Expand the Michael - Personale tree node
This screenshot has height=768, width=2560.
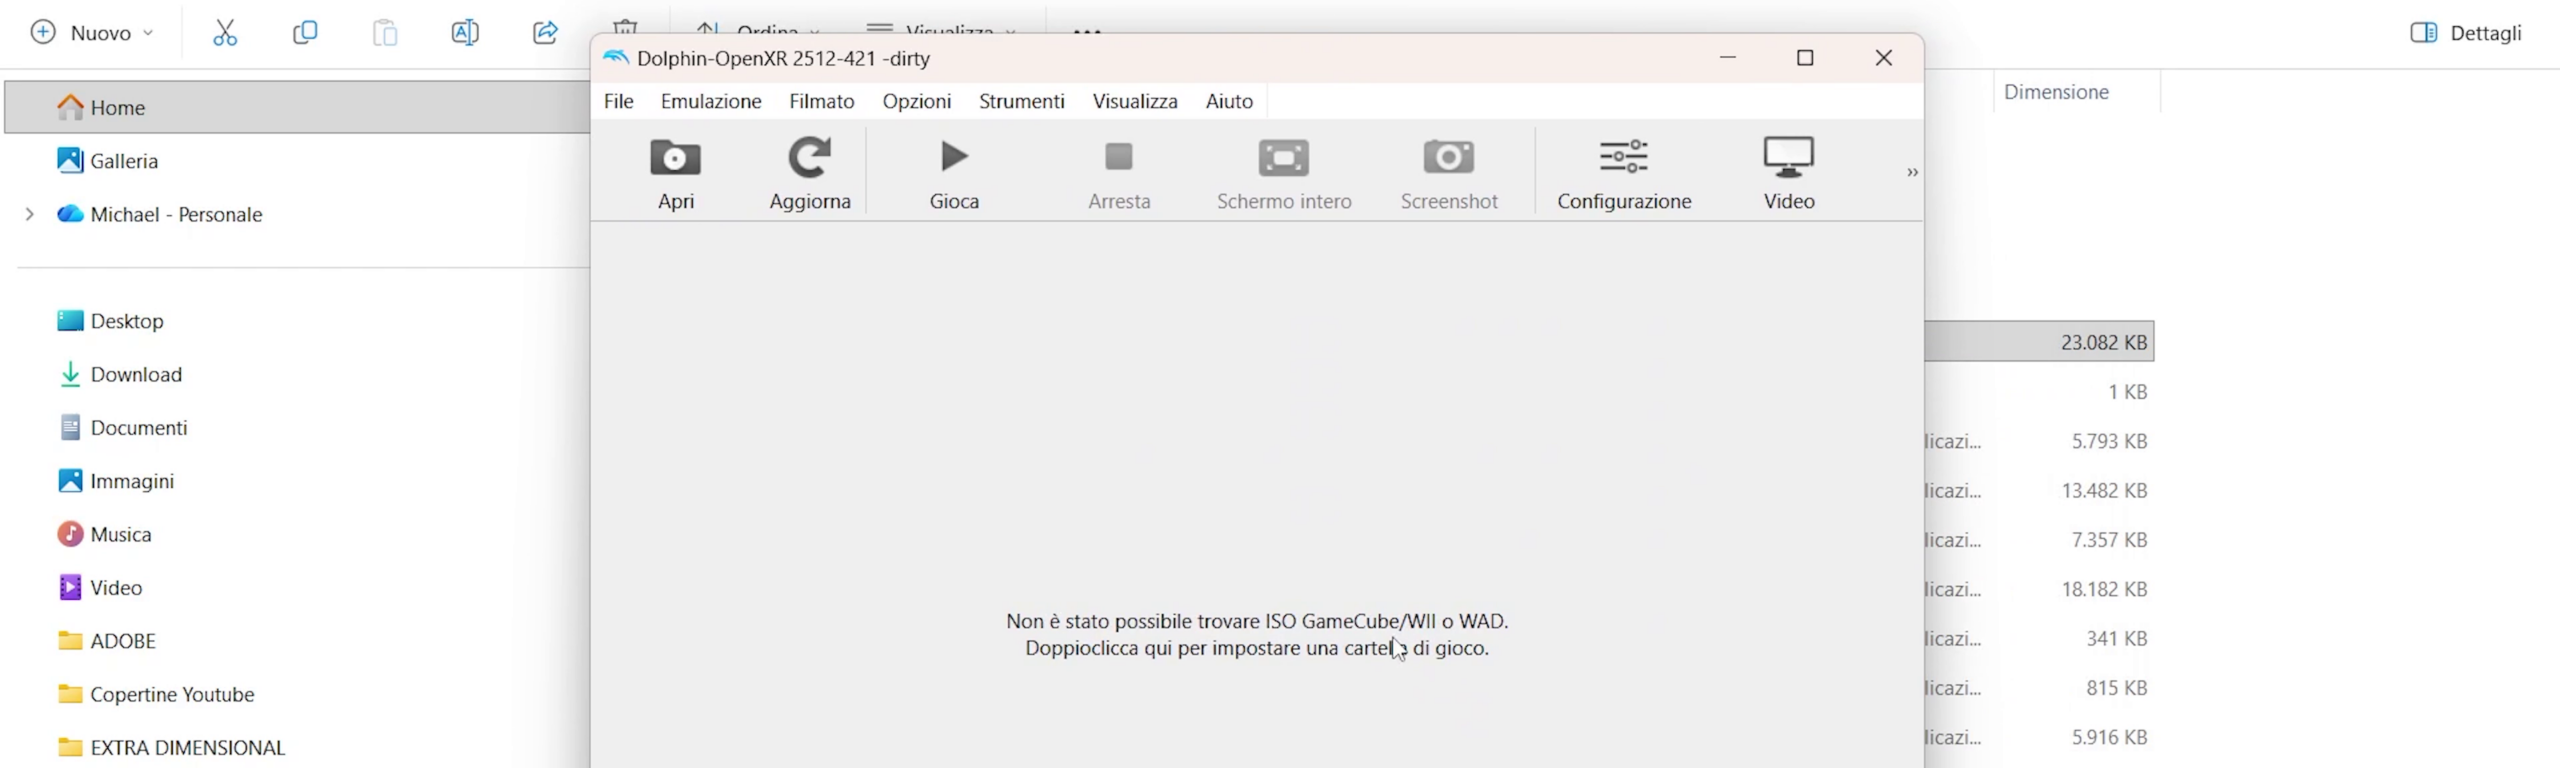pos(30,214)
